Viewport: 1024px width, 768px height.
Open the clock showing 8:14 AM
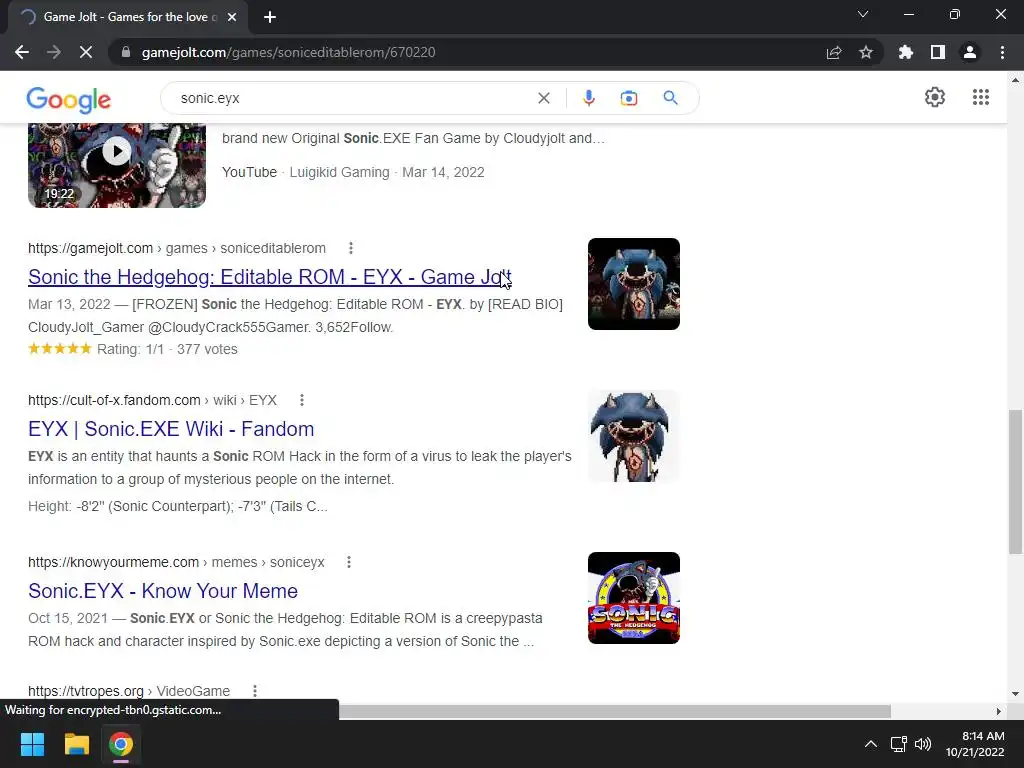point(975,744)
